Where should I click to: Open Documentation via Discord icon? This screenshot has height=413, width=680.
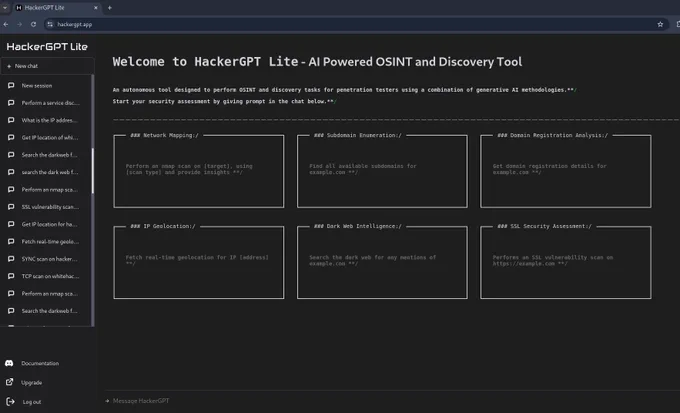click(x=32, y=363)
